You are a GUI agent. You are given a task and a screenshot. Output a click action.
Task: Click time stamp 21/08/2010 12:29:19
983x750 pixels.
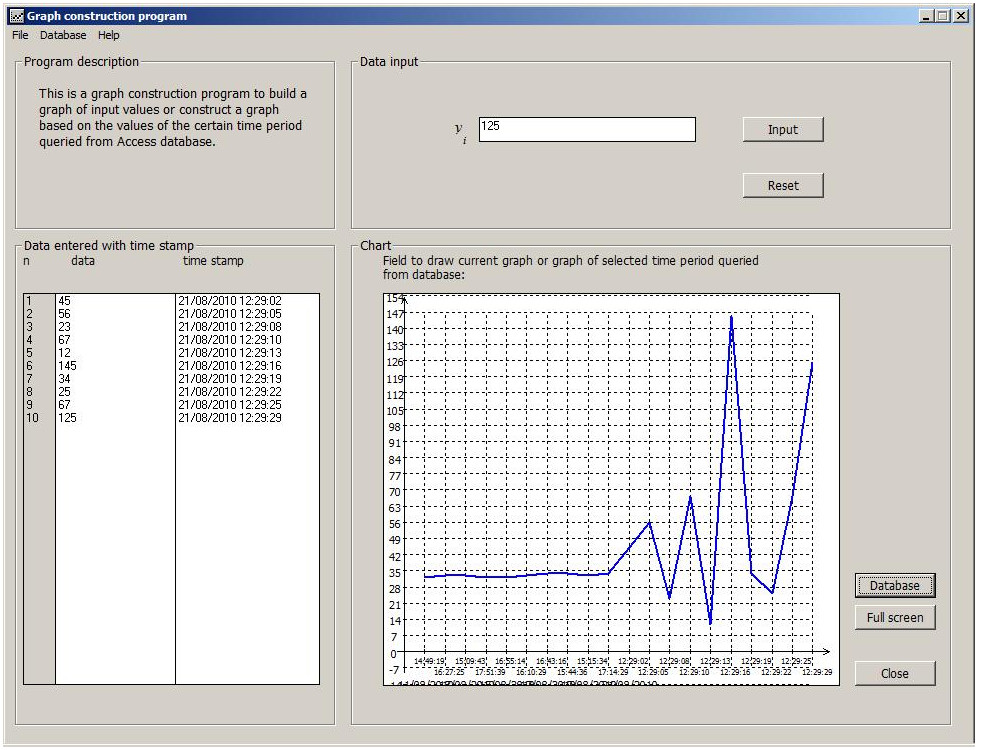point(229,379)
